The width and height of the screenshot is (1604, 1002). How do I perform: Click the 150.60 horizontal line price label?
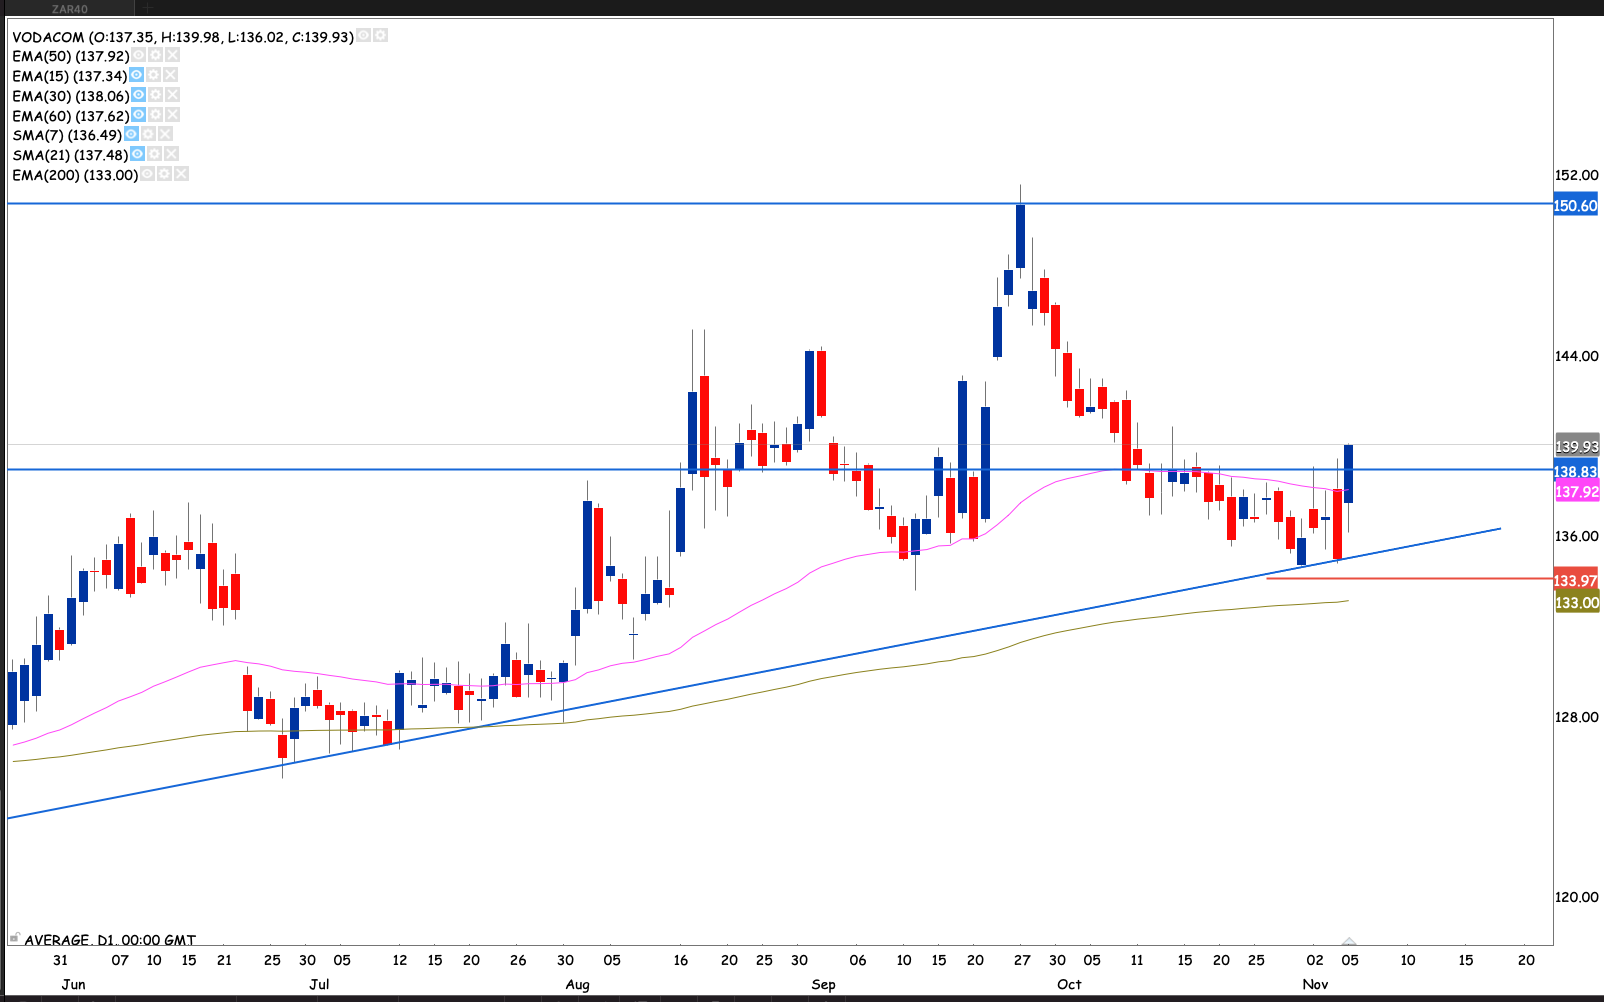(1576, 206)
